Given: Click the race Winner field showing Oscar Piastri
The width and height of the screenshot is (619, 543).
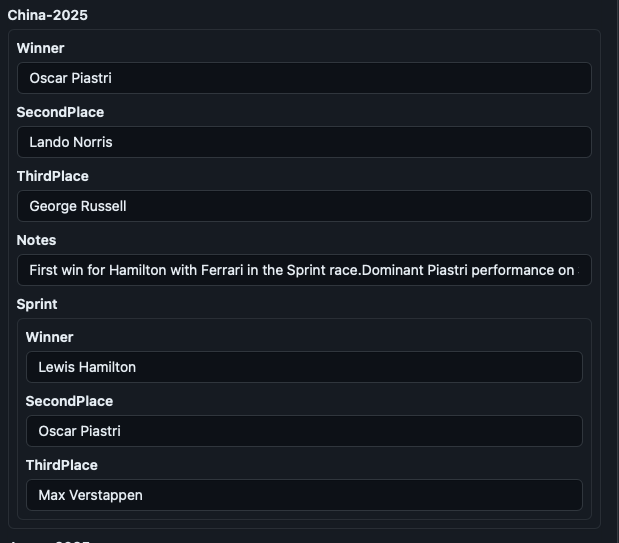Looking at the screenshot, I should pos(304,78).
